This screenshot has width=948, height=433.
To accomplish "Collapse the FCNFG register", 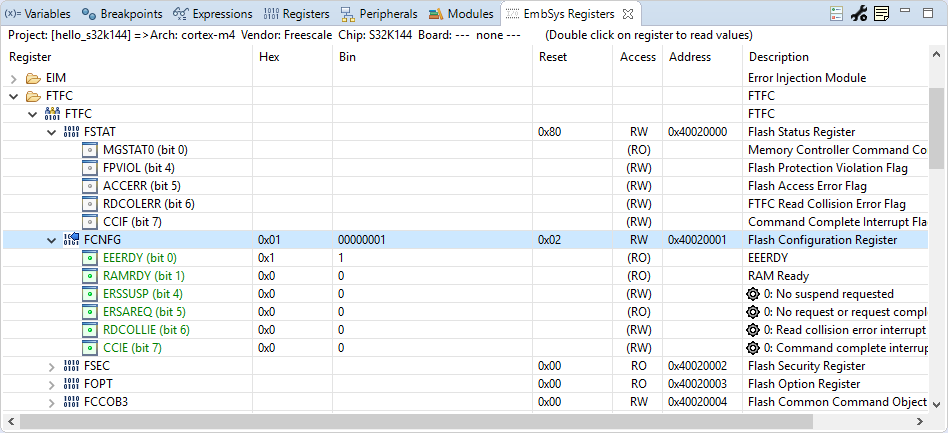I will 51,240.
